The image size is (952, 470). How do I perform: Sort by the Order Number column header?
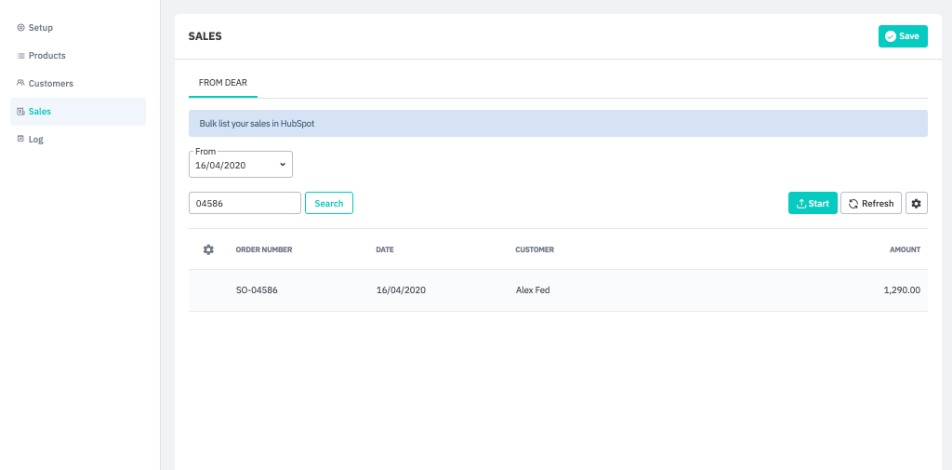click(263, 249)
